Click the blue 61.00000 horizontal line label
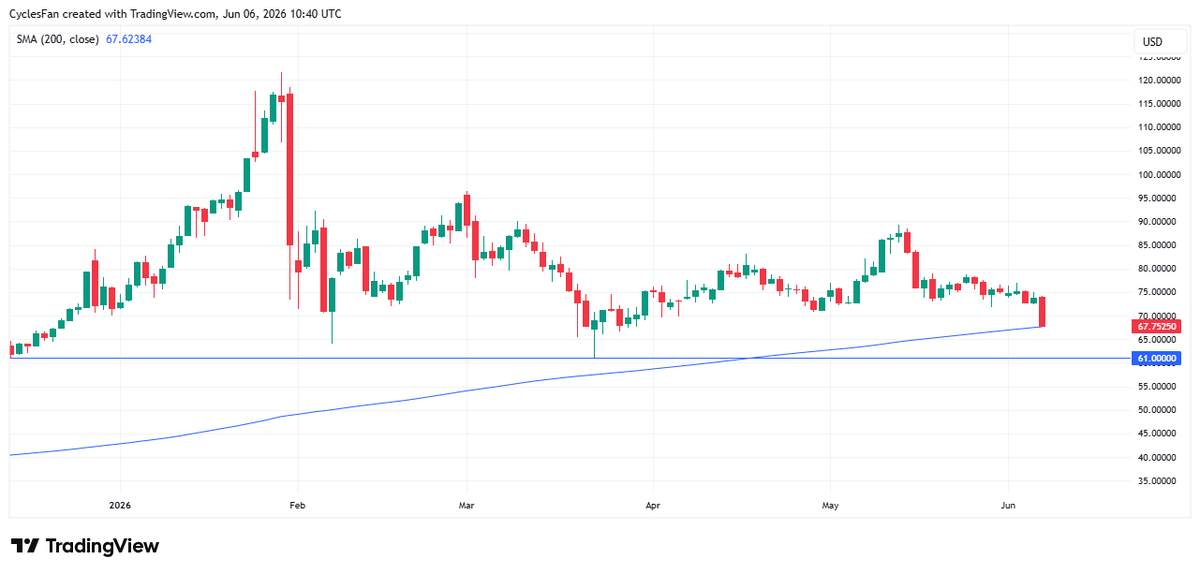The height and width of the screenshot is (574, 1200). click(1156, 358)
